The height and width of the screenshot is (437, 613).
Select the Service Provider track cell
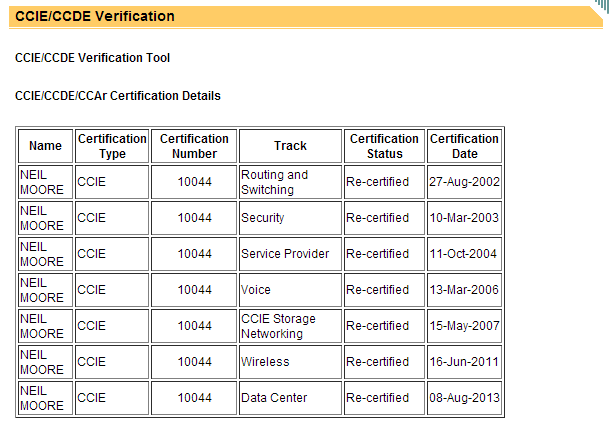(290, 254)
